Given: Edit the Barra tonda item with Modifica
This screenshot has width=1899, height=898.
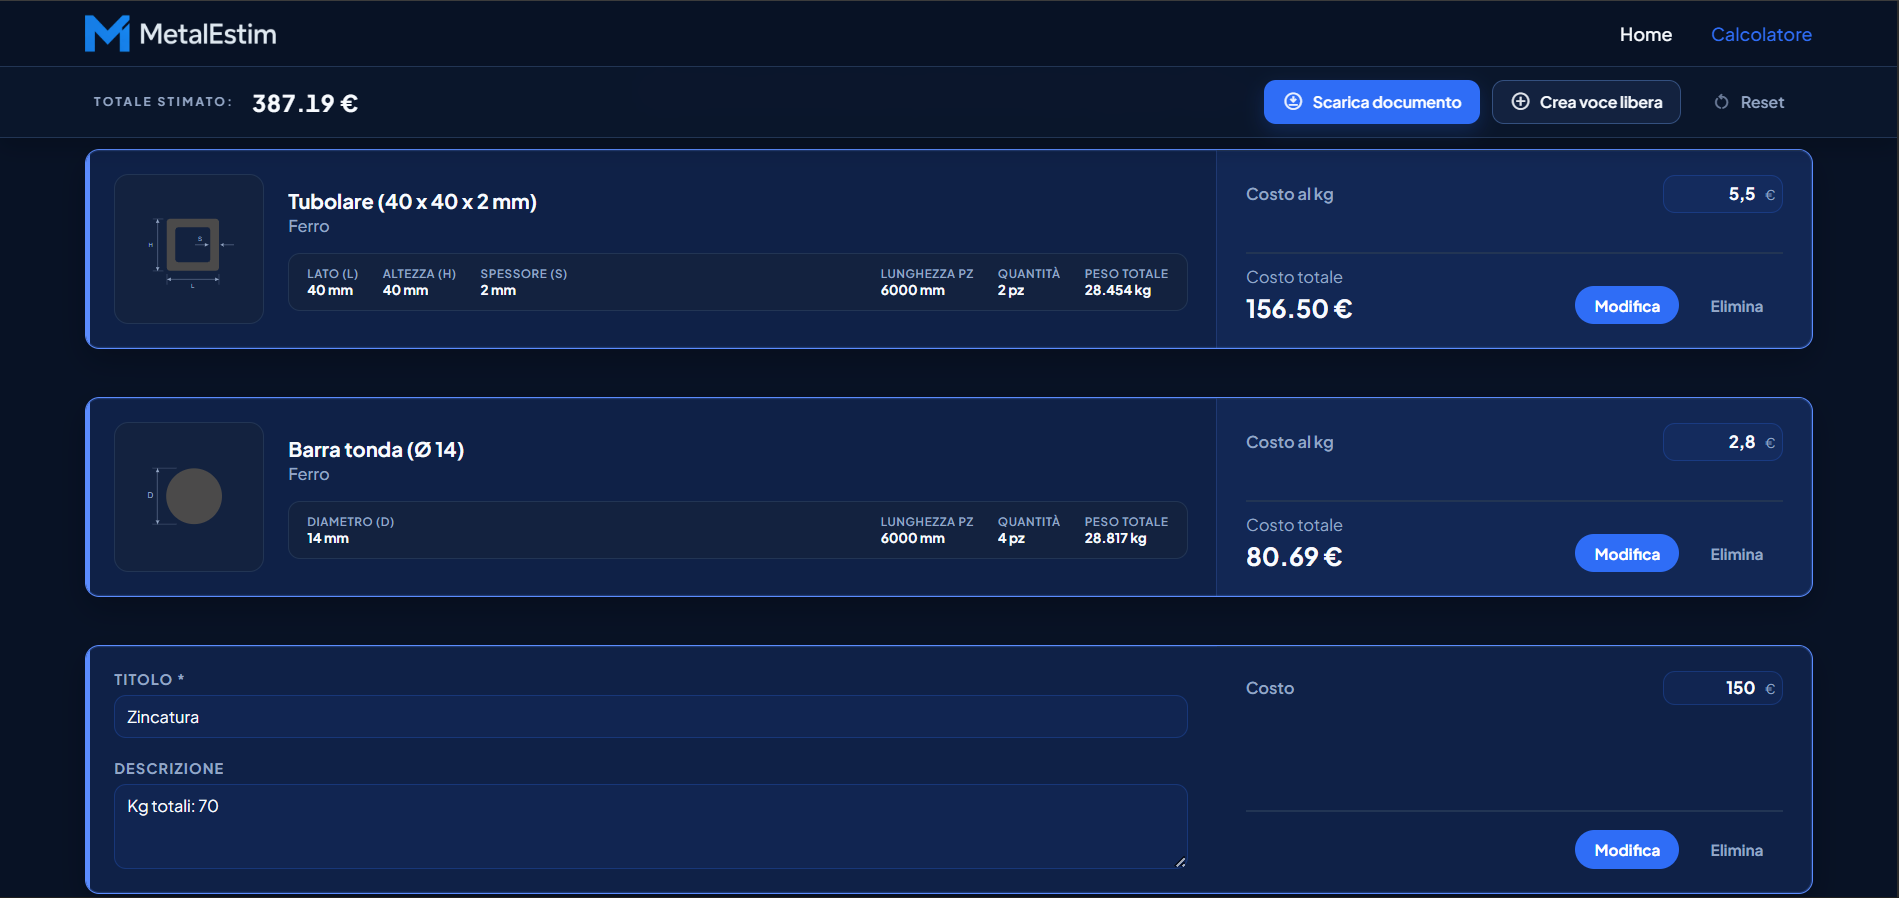Looking at the screenshot, I should point(1626,554).
